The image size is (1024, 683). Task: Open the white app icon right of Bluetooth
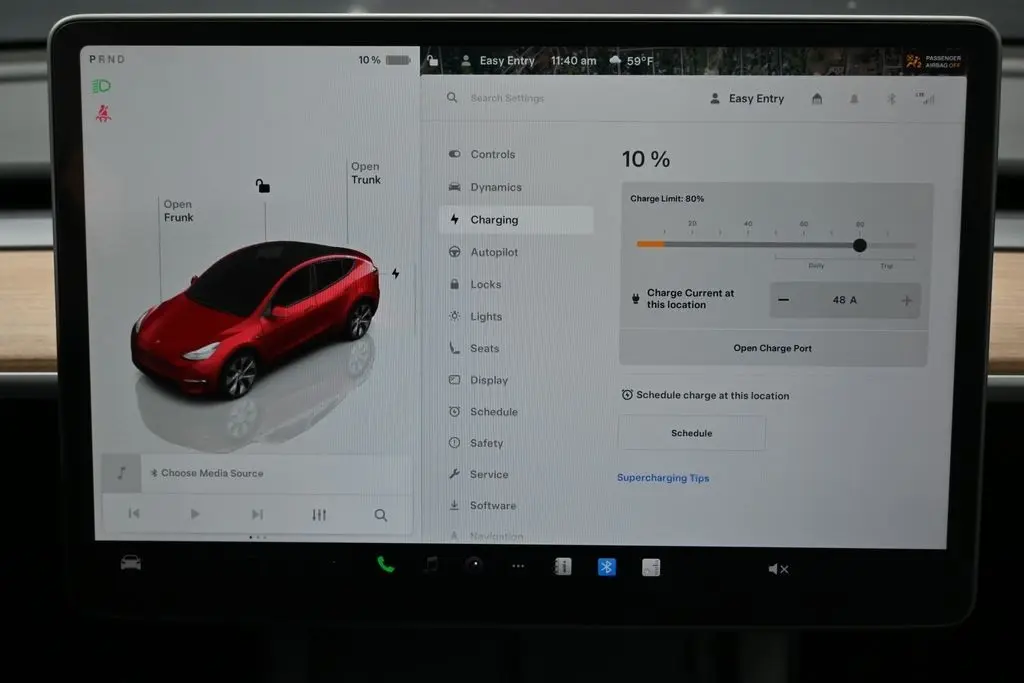pos(651,567)
